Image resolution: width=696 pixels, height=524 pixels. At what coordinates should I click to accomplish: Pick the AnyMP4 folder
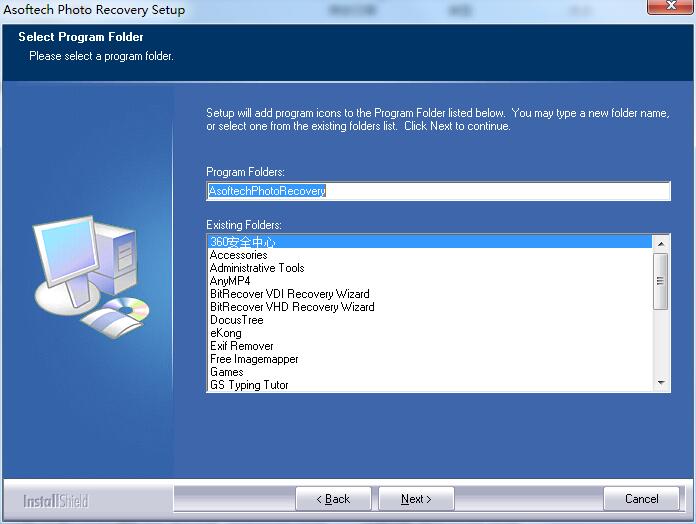pos(430,281)
